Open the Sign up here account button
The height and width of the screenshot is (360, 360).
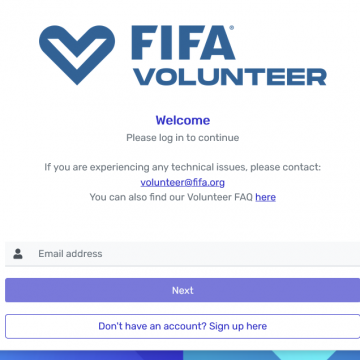(182, 326)
